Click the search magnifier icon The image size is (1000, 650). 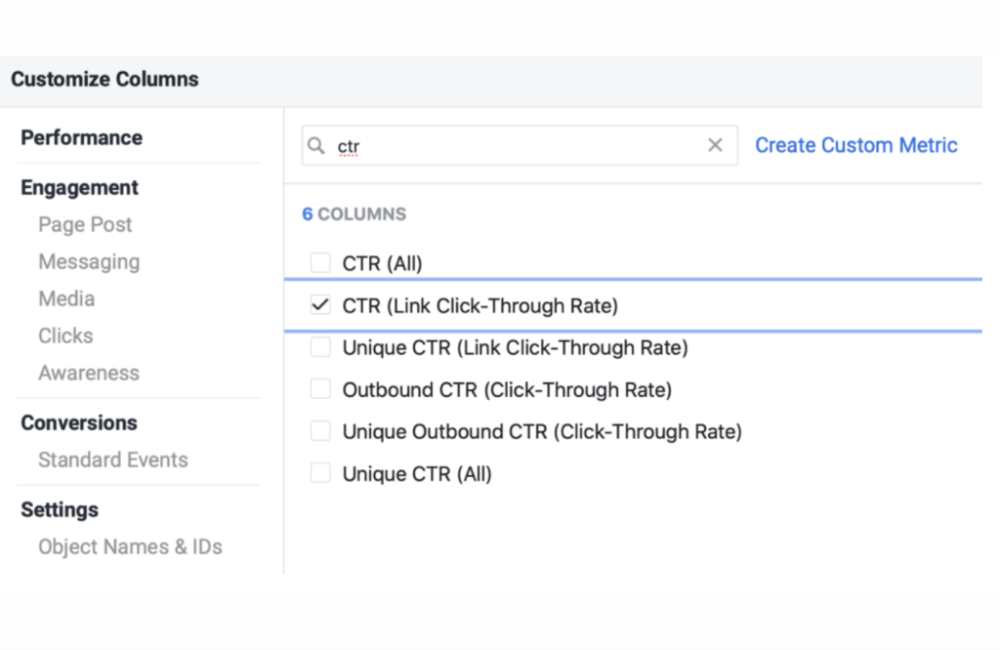[317, 146]
